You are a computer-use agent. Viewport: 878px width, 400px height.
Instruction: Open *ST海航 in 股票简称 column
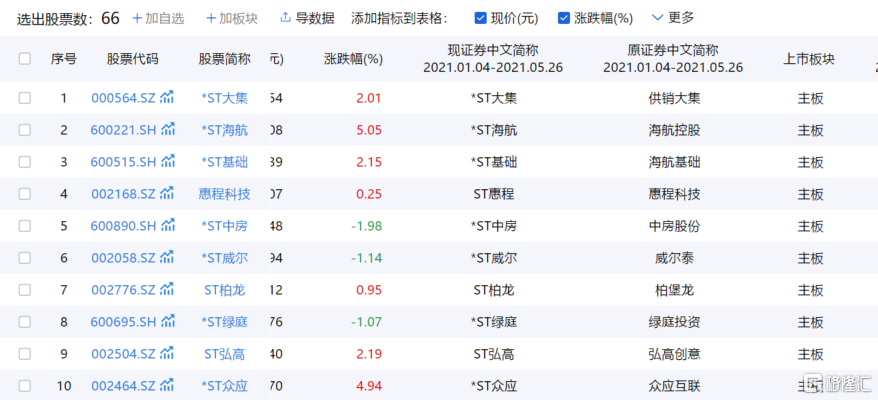coord(225,130)
